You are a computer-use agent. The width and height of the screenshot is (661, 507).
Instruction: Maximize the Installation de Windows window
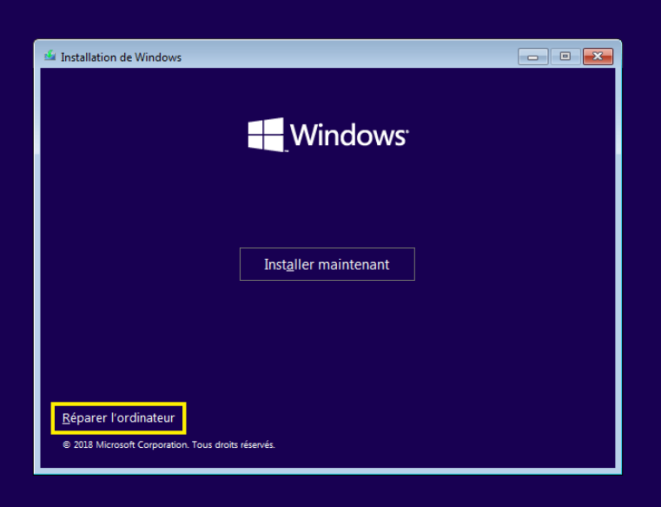coord(565,56)
